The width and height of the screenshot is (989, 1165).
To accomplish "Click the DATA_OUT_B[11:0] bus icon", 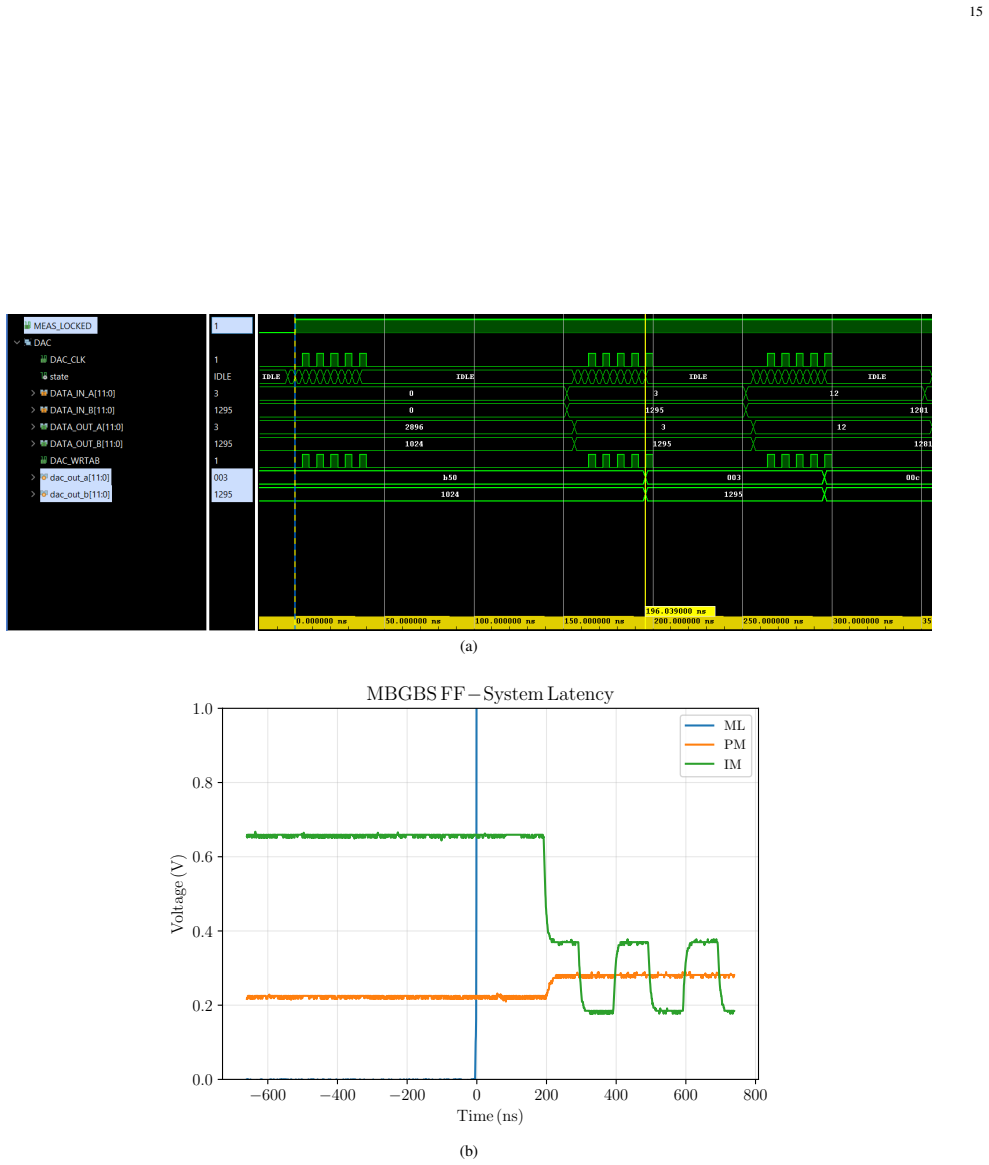I will coord(44,444).
